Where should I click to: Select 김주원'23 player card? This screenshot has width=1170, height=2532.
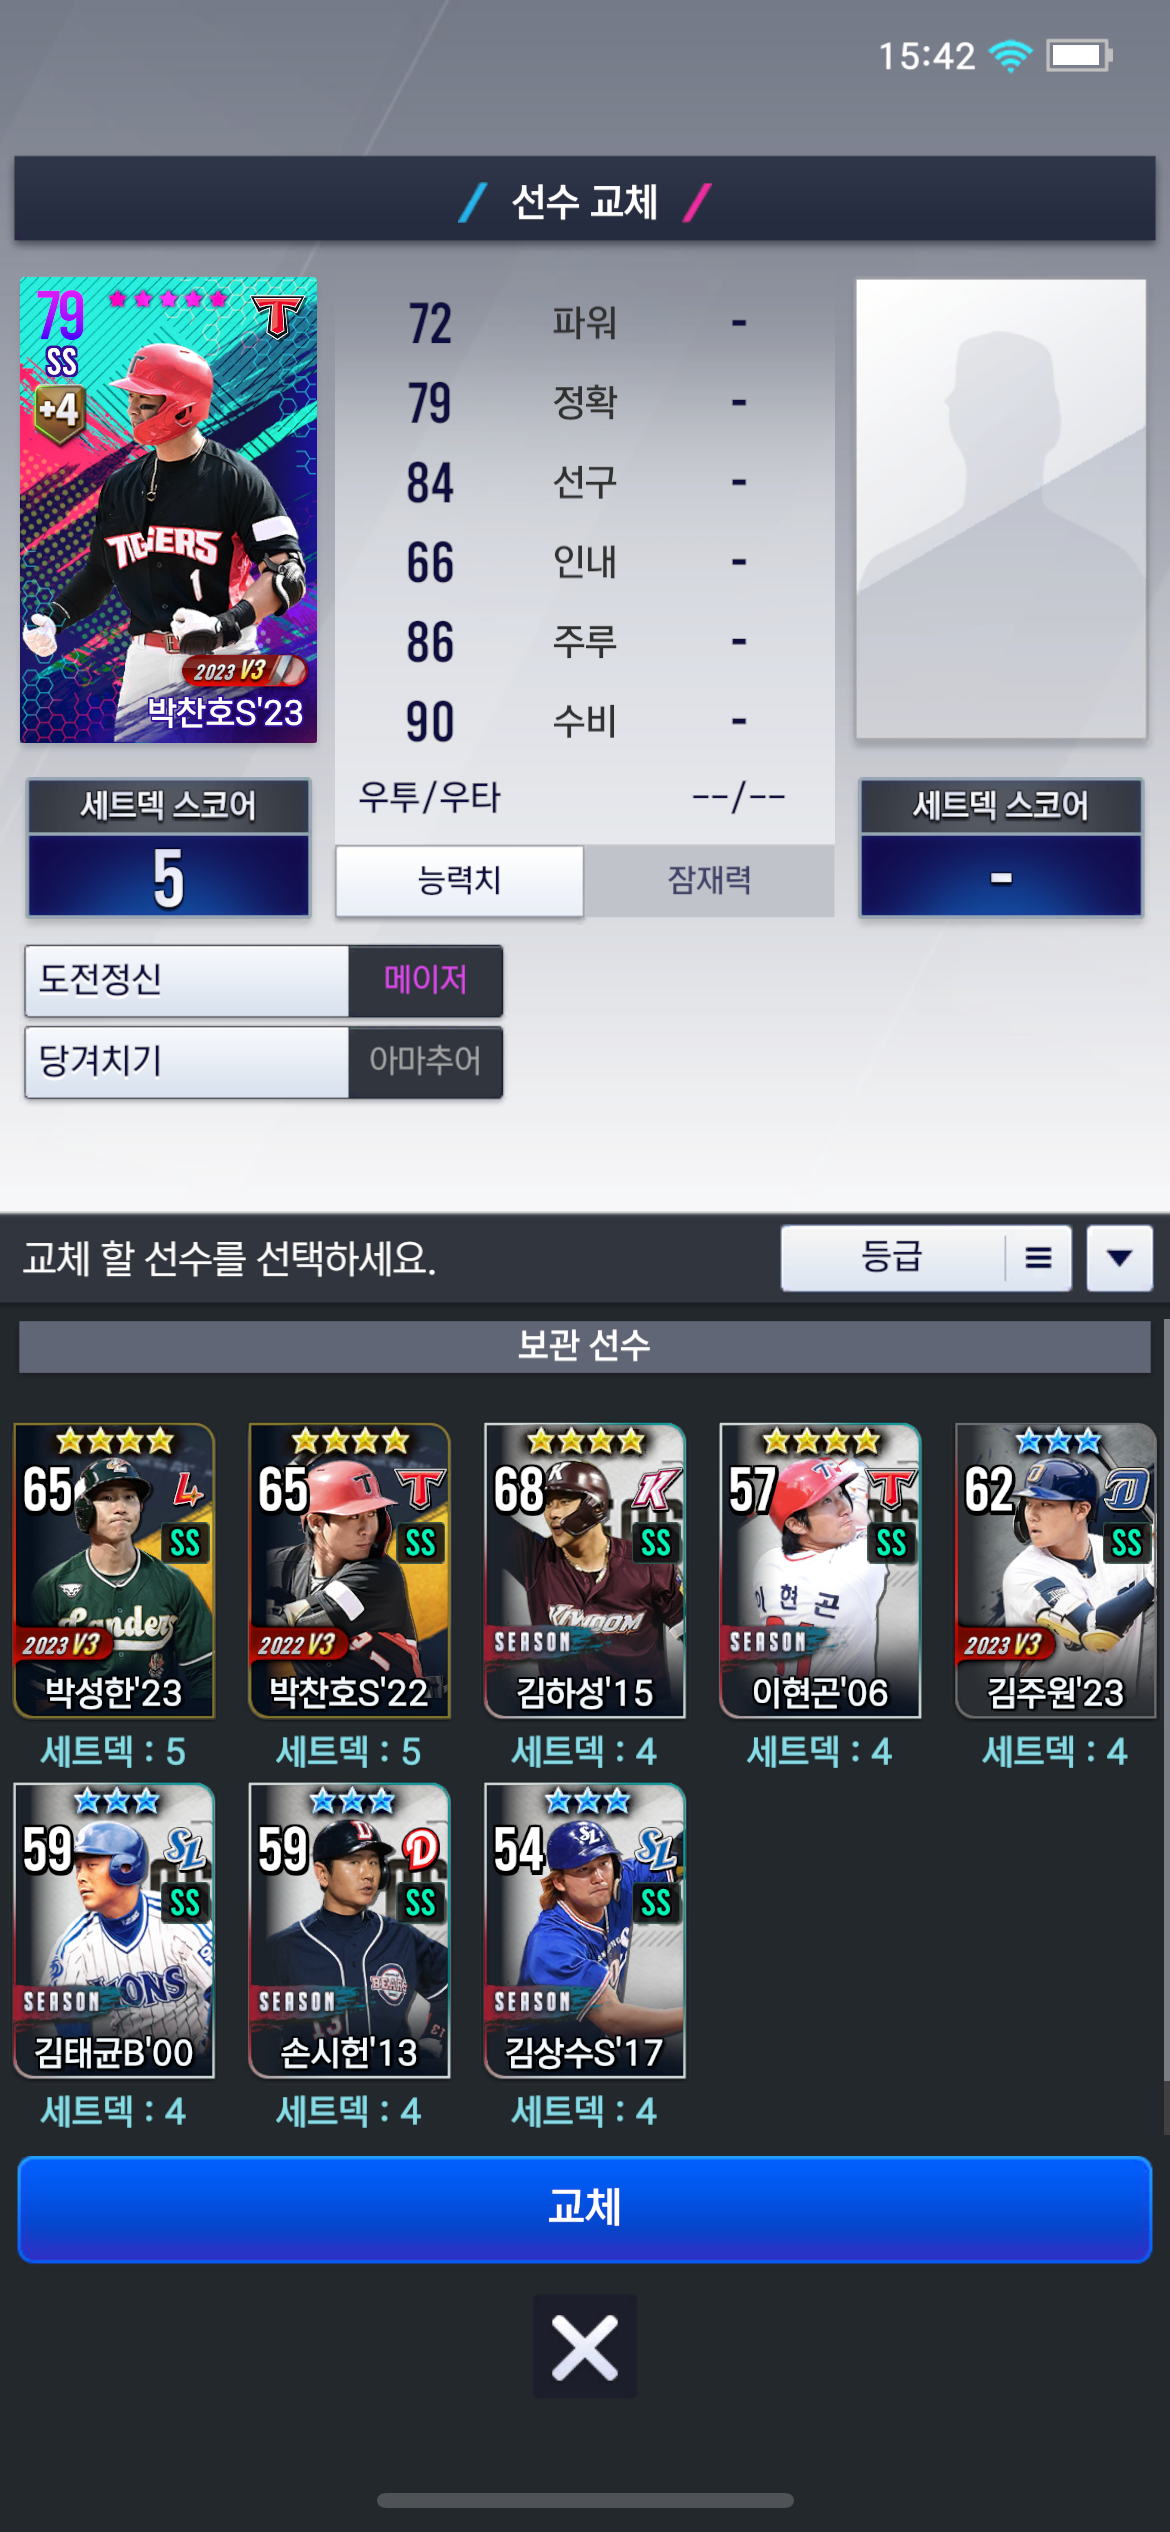1056,1571
